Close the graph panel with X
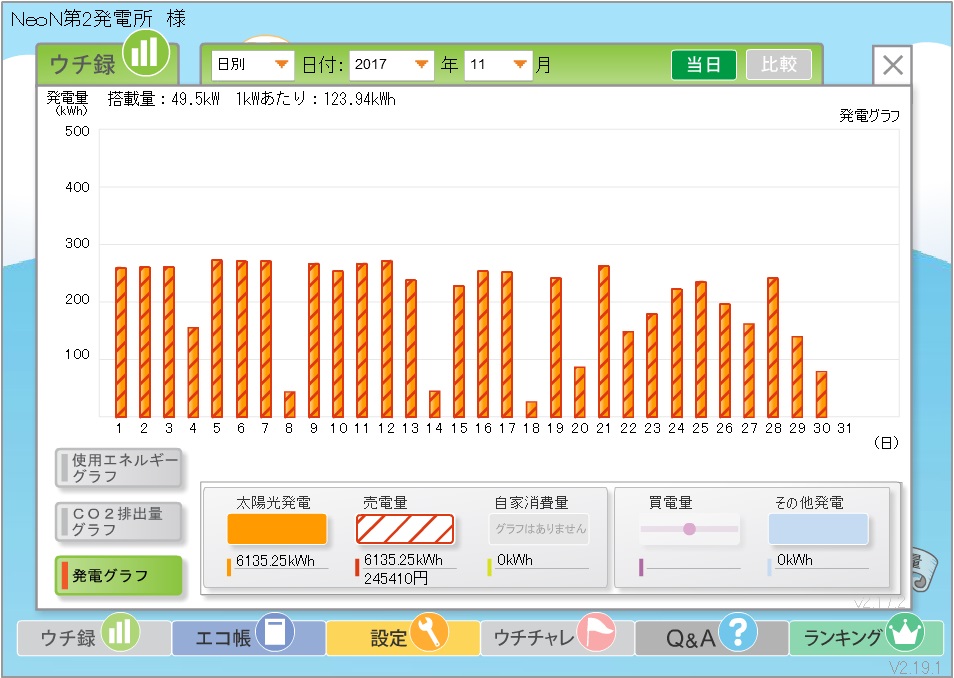 tap(892, 65)
